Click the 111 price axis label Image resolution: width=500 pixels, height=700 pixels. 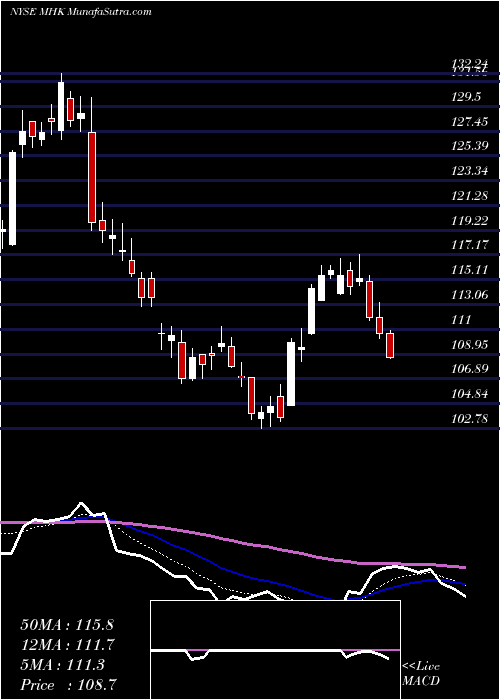tap(461, 320)
